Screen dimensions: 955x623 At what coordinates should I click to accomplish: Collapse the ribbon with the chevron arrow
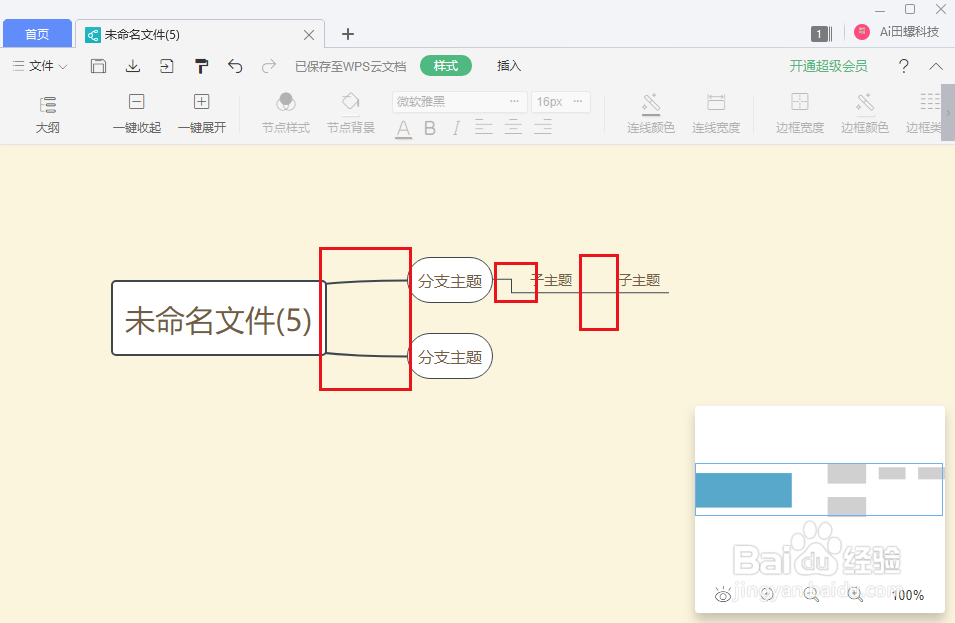click(x=936, y=66)
